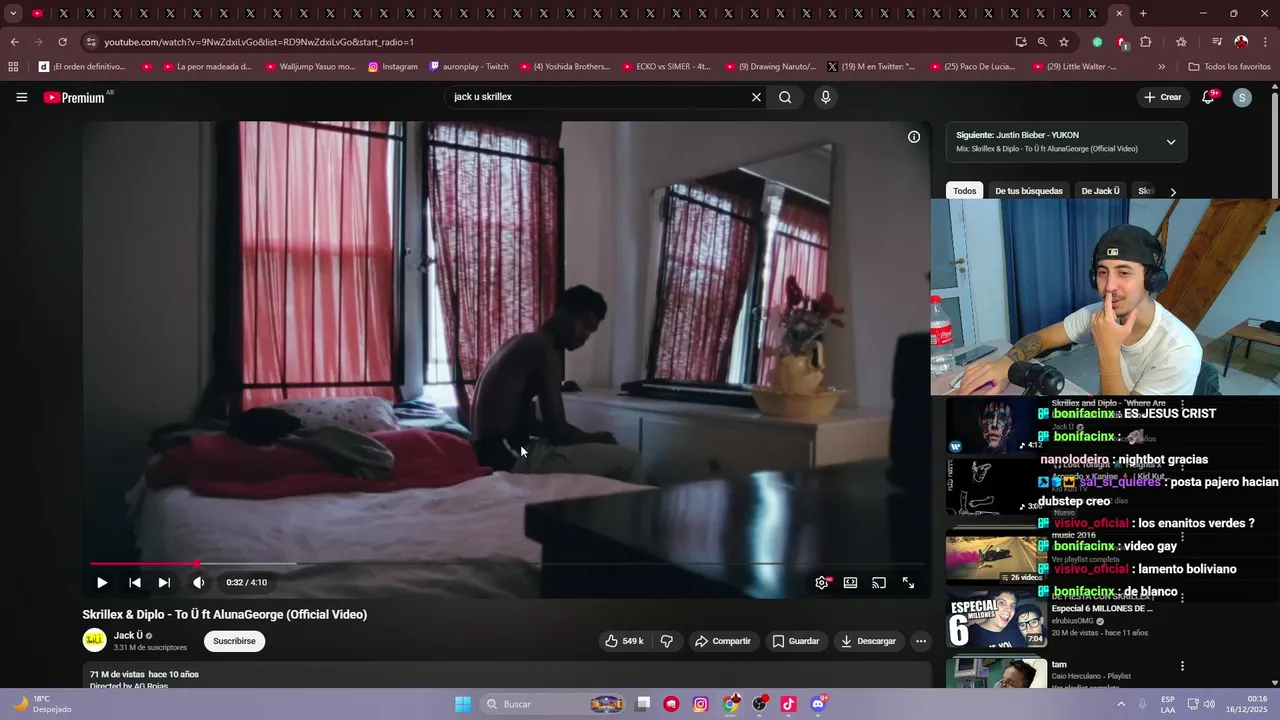Subscribe to Jack Ü with Suscribirse
This screenshot has width=1280, height=720.
tap(234, 641)
